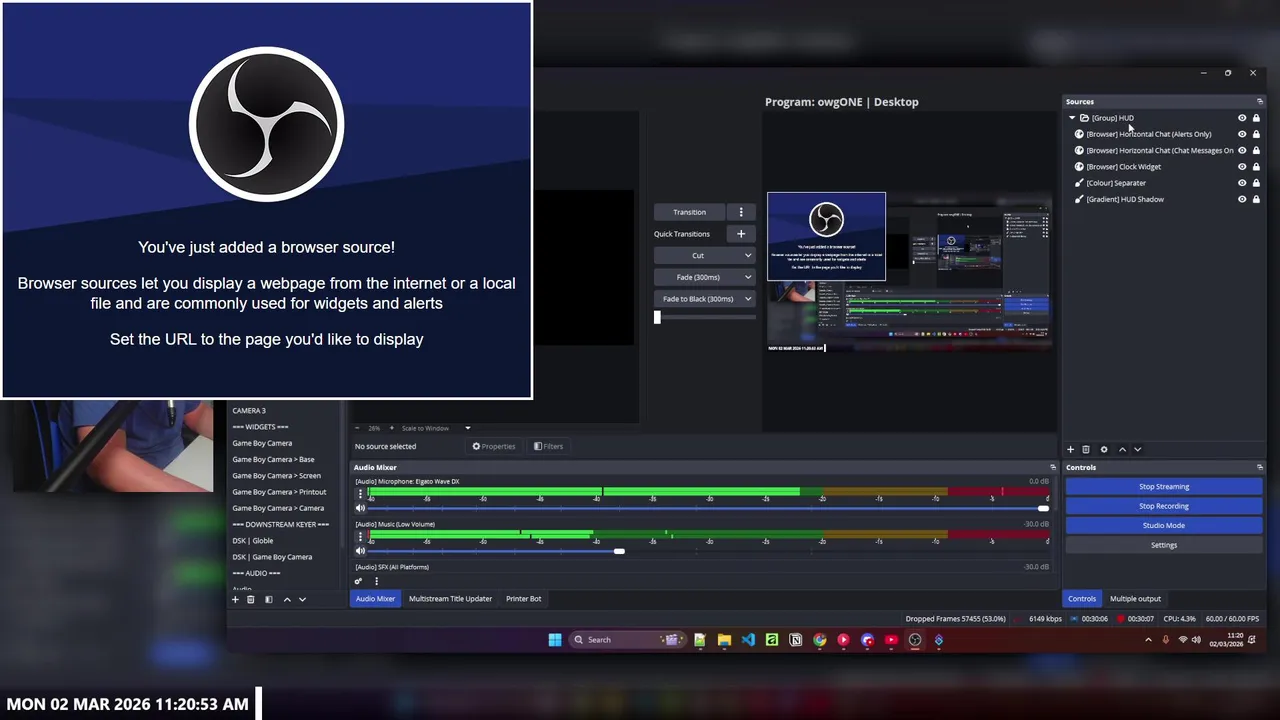Open Audio Mixer bottom menu dots

pos(376,581)
